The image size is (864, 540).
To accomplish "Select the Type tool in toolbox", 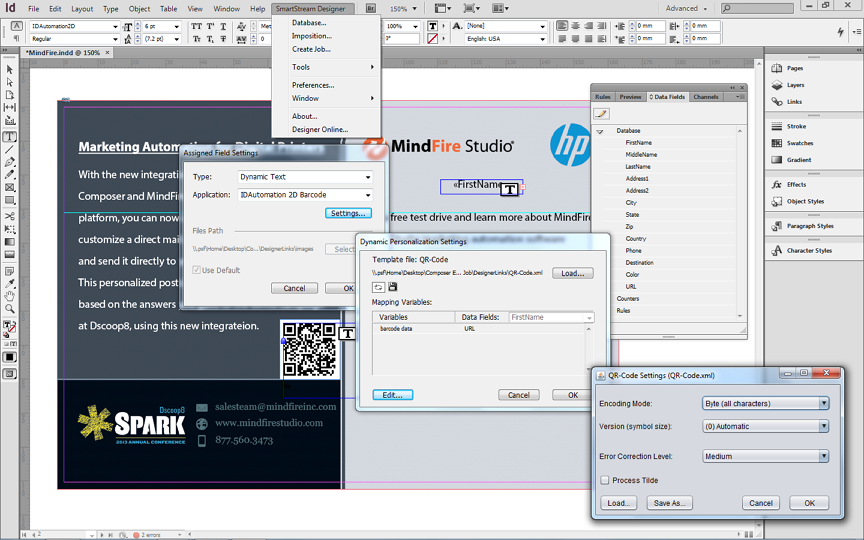I will [9, 137].
